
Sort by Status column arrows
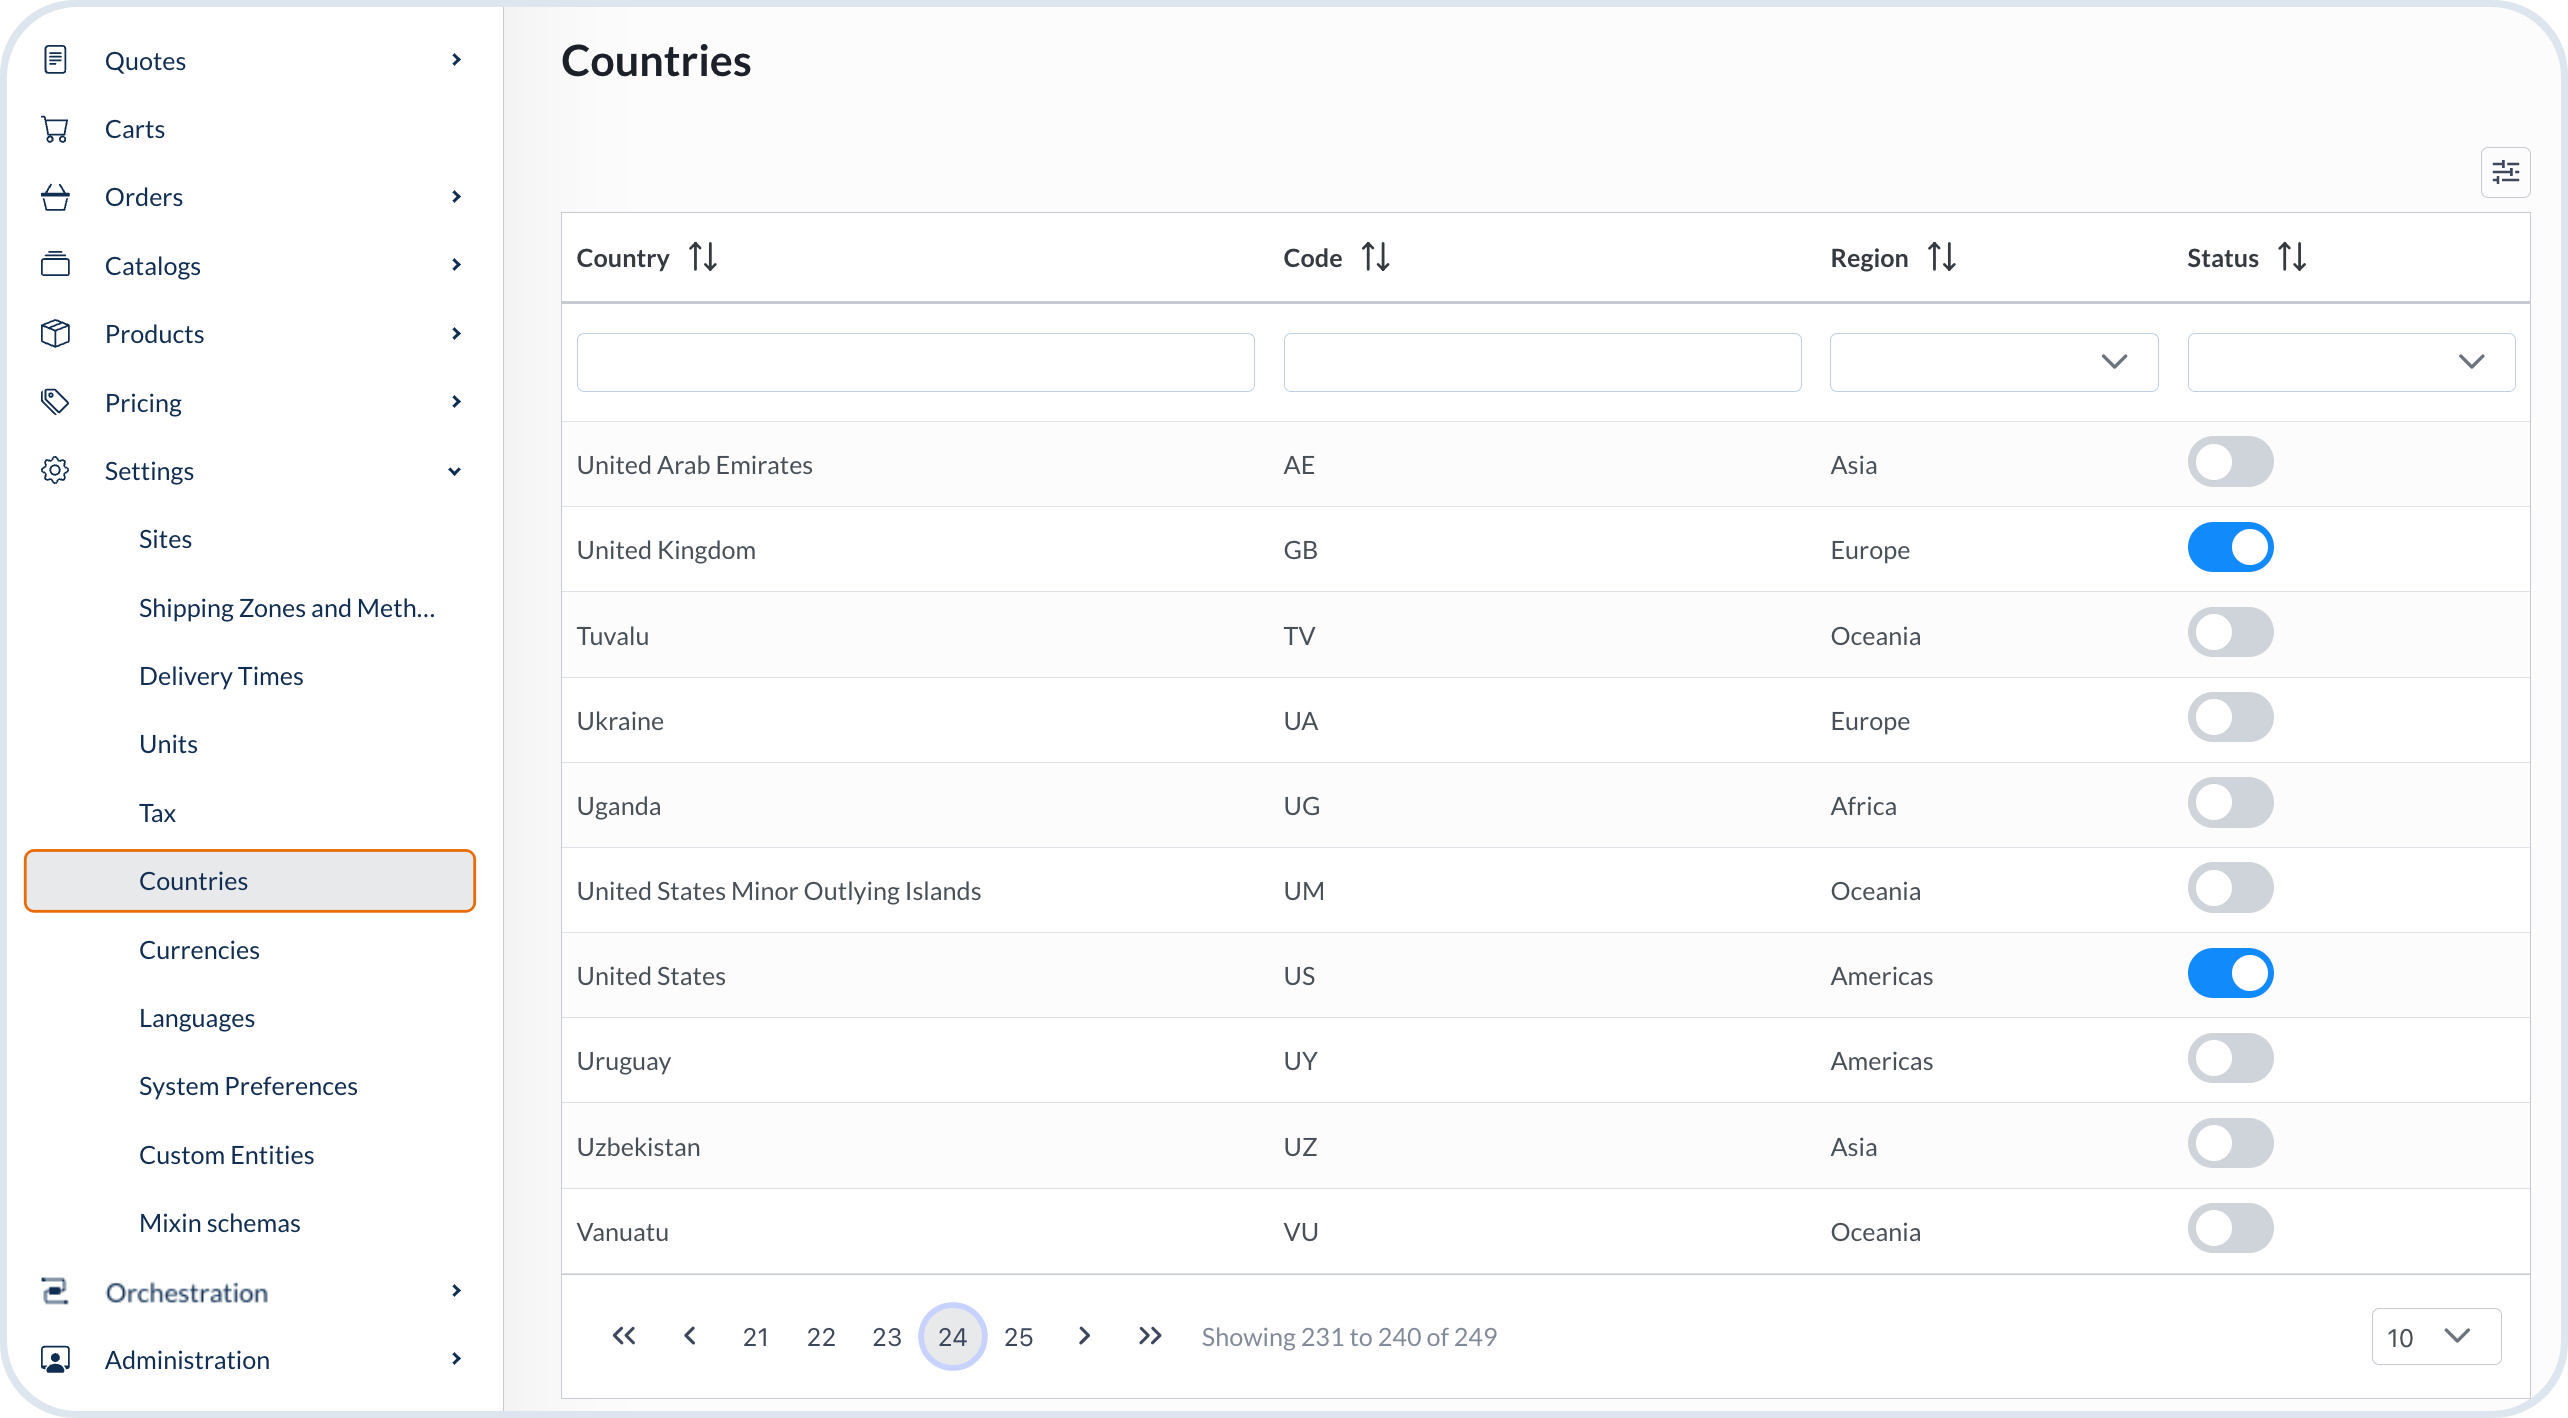click(2292, 257)
